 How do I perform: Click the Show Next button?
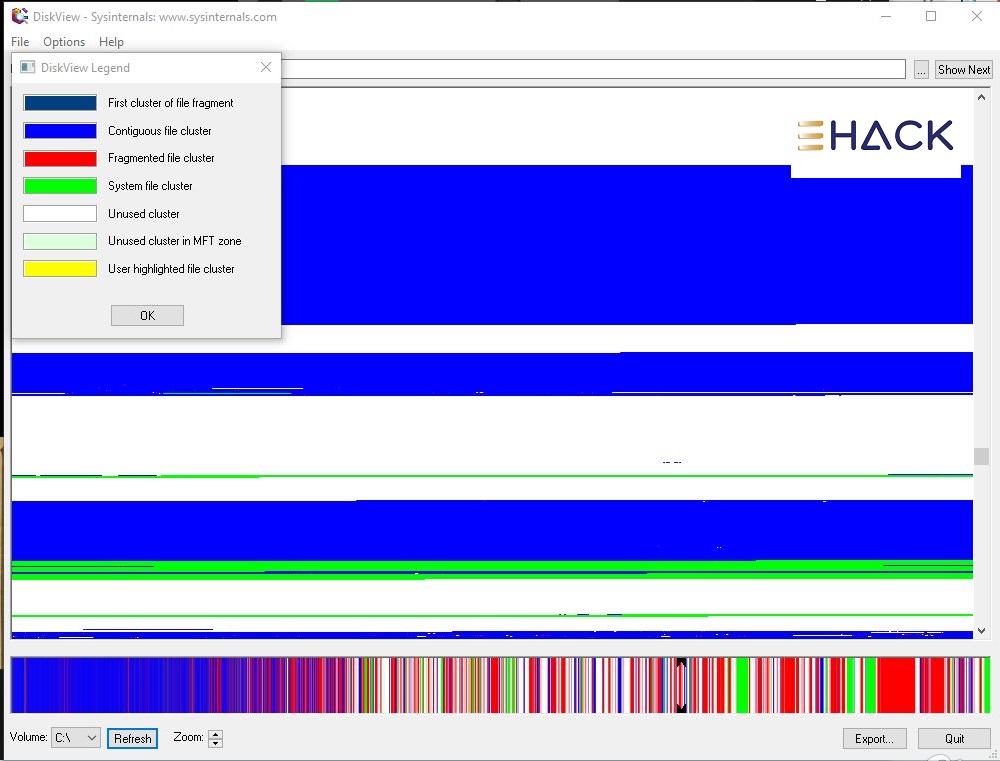[964, 70]
